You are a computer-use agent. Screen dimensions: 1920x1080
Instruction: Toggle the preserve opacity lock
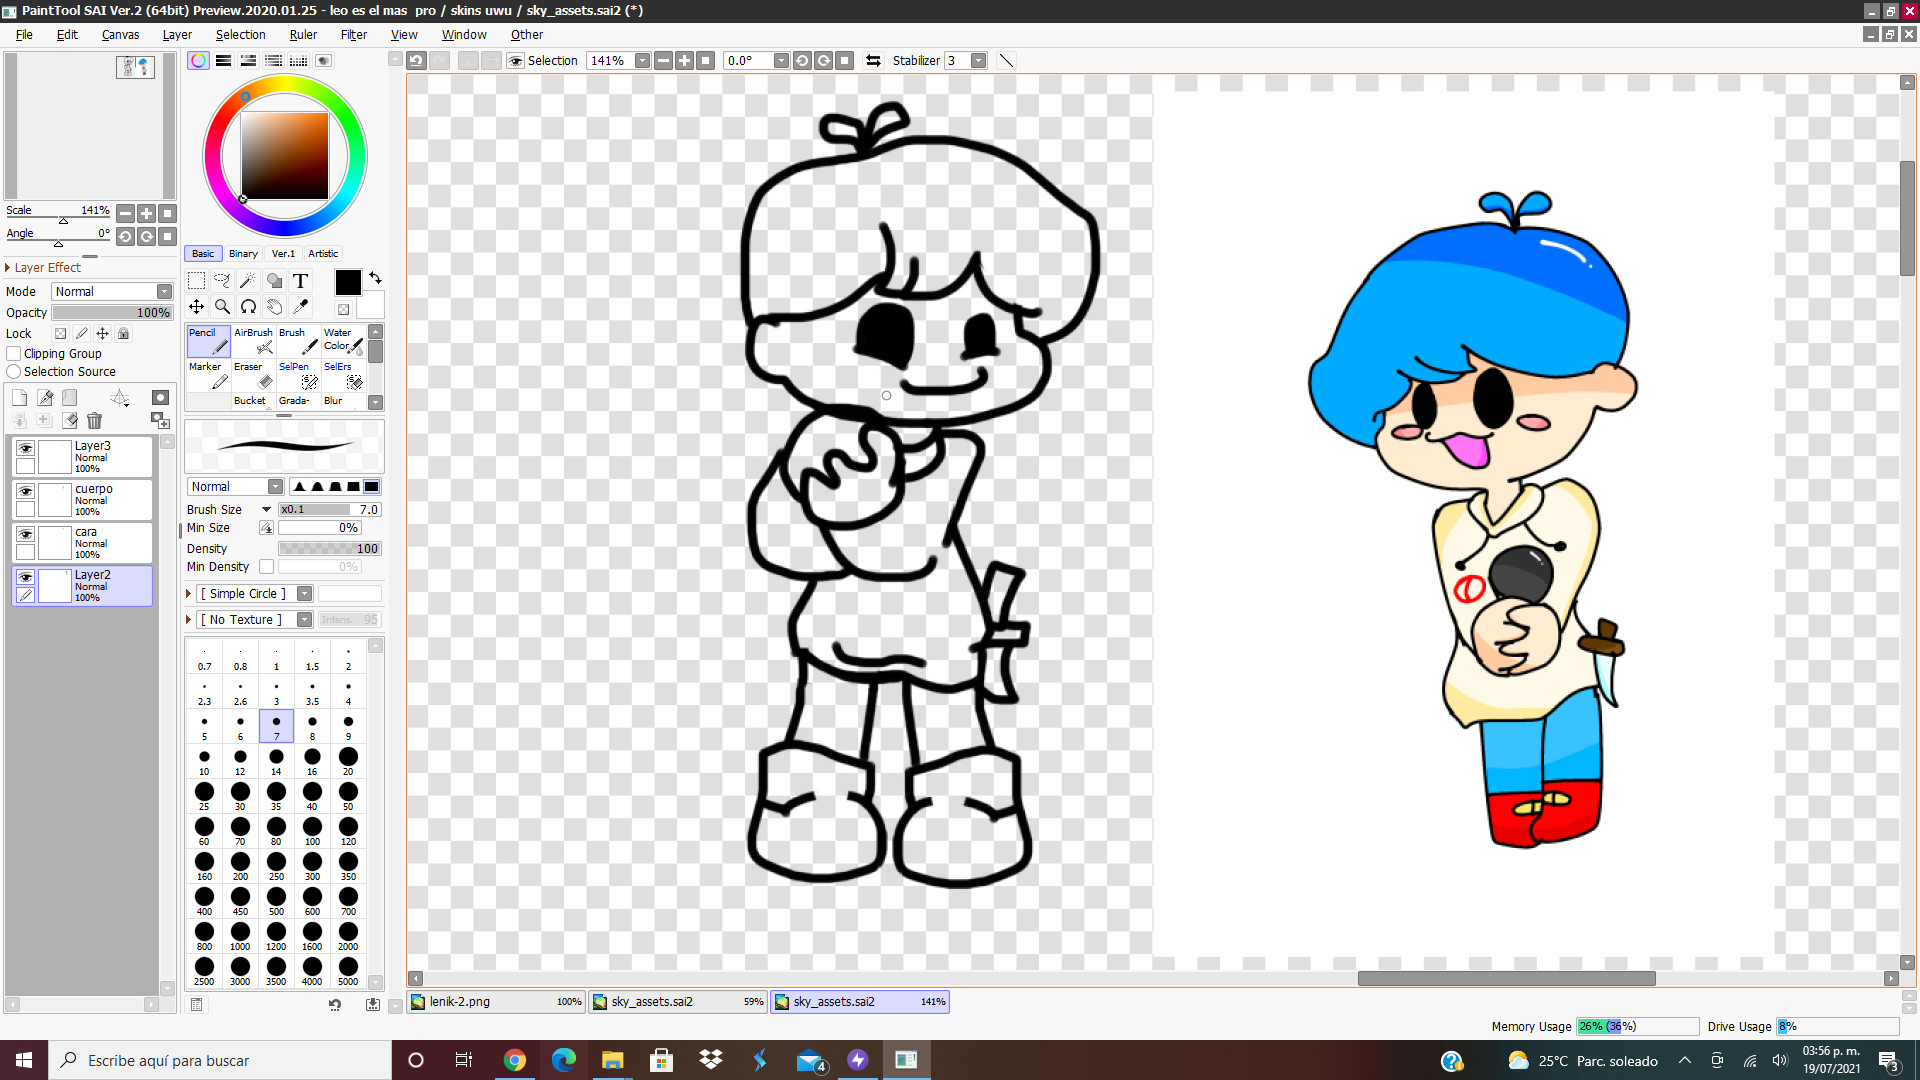coord(60,334)
